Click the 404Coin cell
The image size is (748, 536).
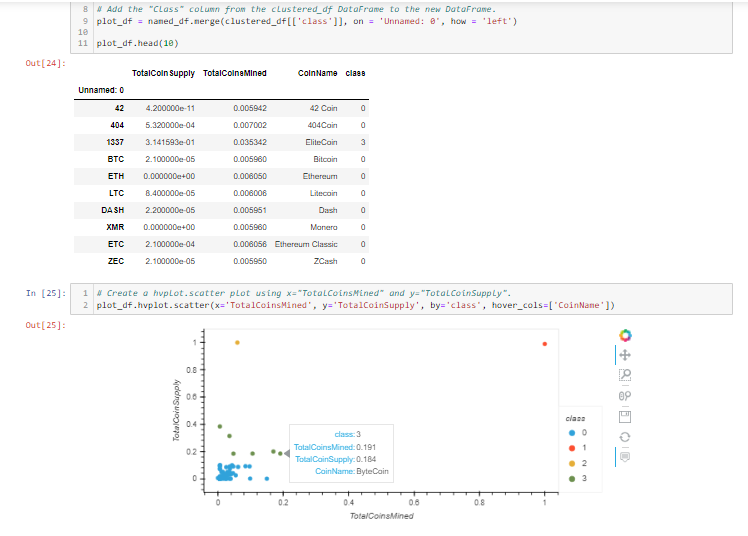click(322, 125)
